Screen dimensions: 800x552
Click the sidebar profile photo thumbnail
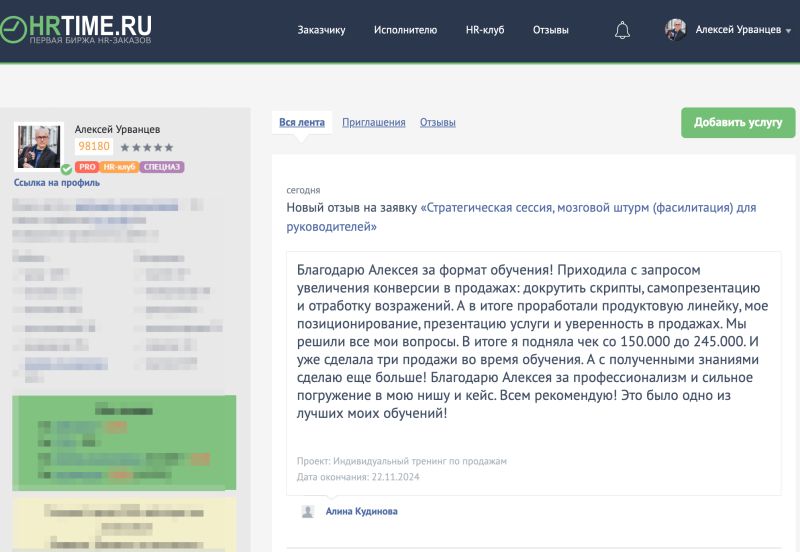click(39, 146)
